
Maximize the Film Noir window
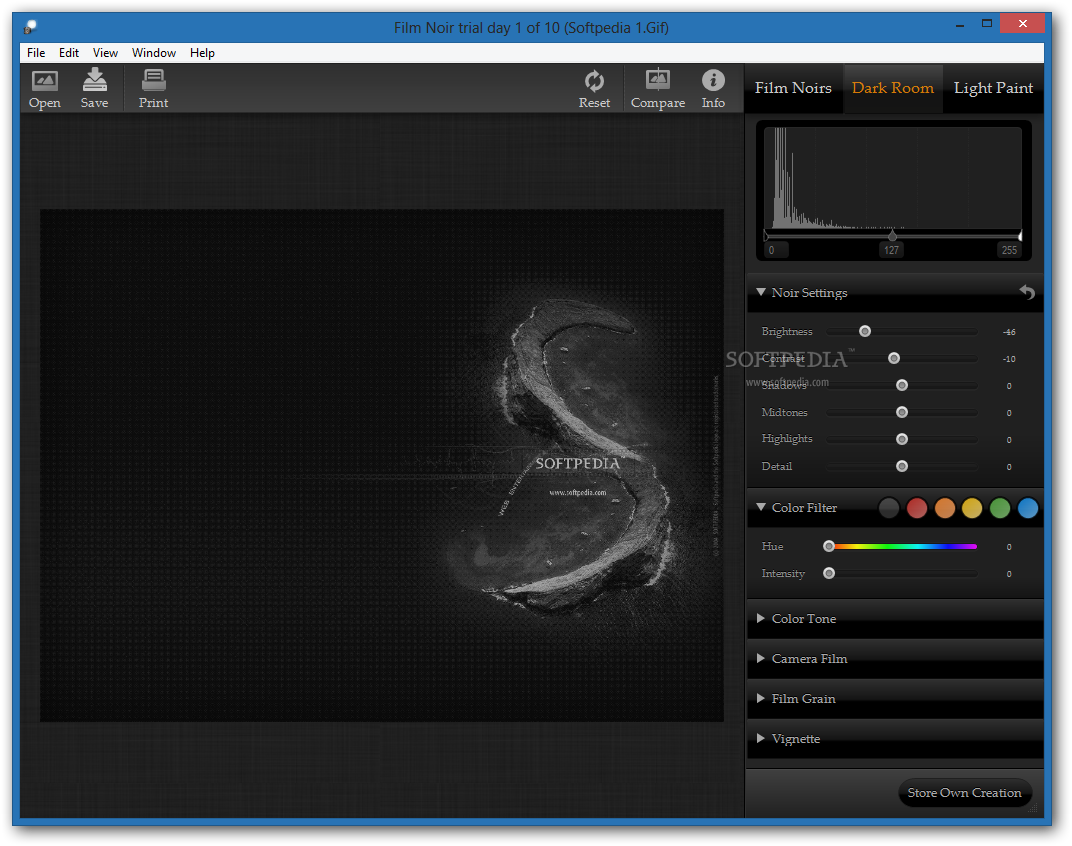coord(987,24)
